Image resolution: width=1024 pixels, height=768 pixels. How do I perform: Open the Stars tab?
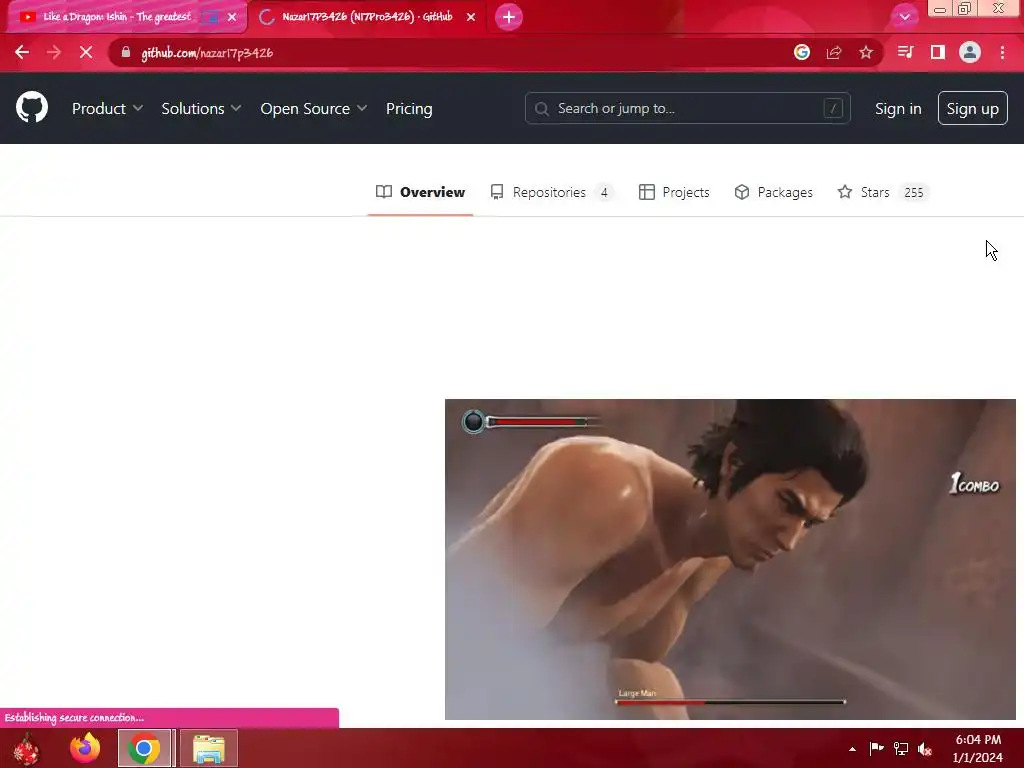(x=883, y=192)
